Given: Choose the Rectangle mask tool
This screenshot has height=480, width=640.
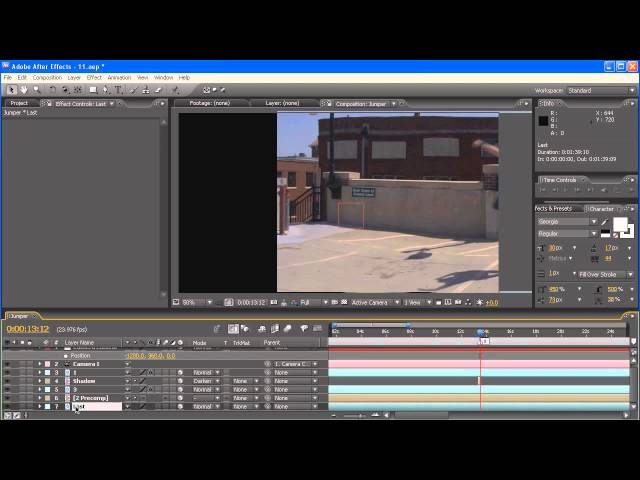Looking at the screenshot, I should [x=92, y=90].
